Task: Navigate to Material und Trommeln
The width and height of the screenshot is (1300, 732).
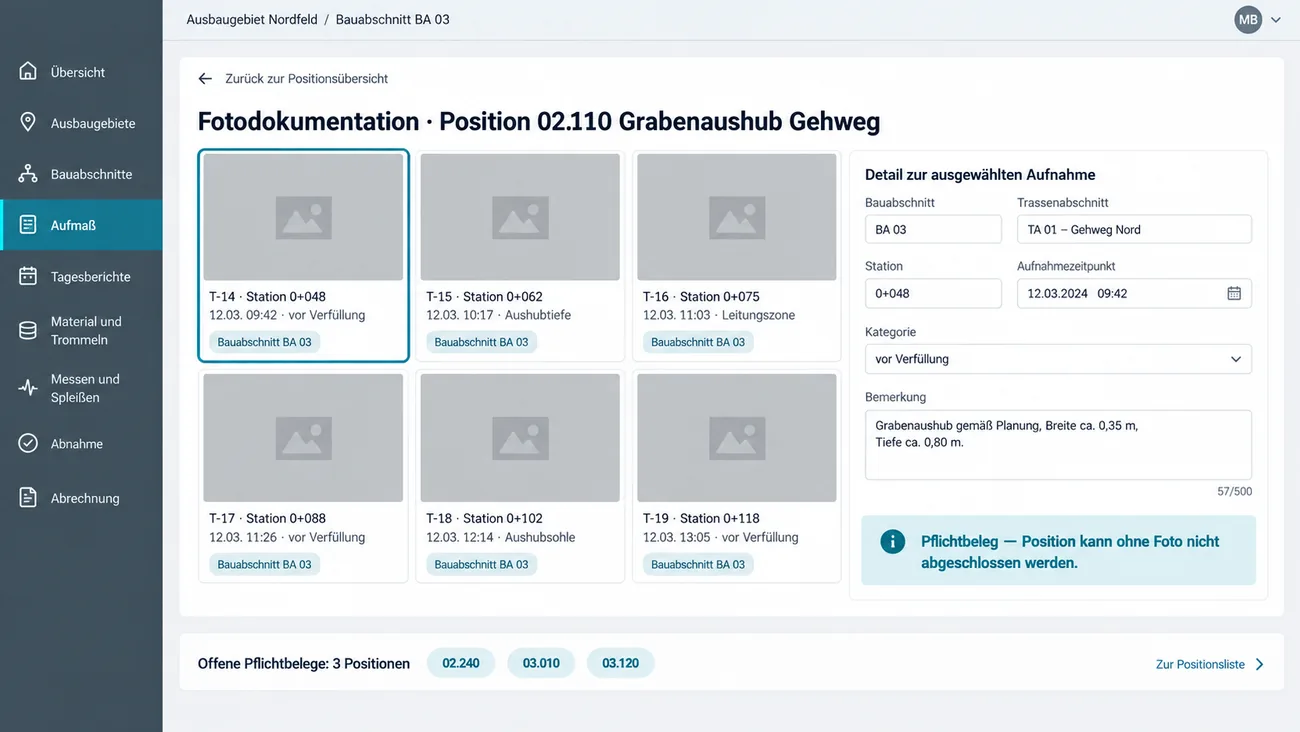Action: click(x=81, y=330)
